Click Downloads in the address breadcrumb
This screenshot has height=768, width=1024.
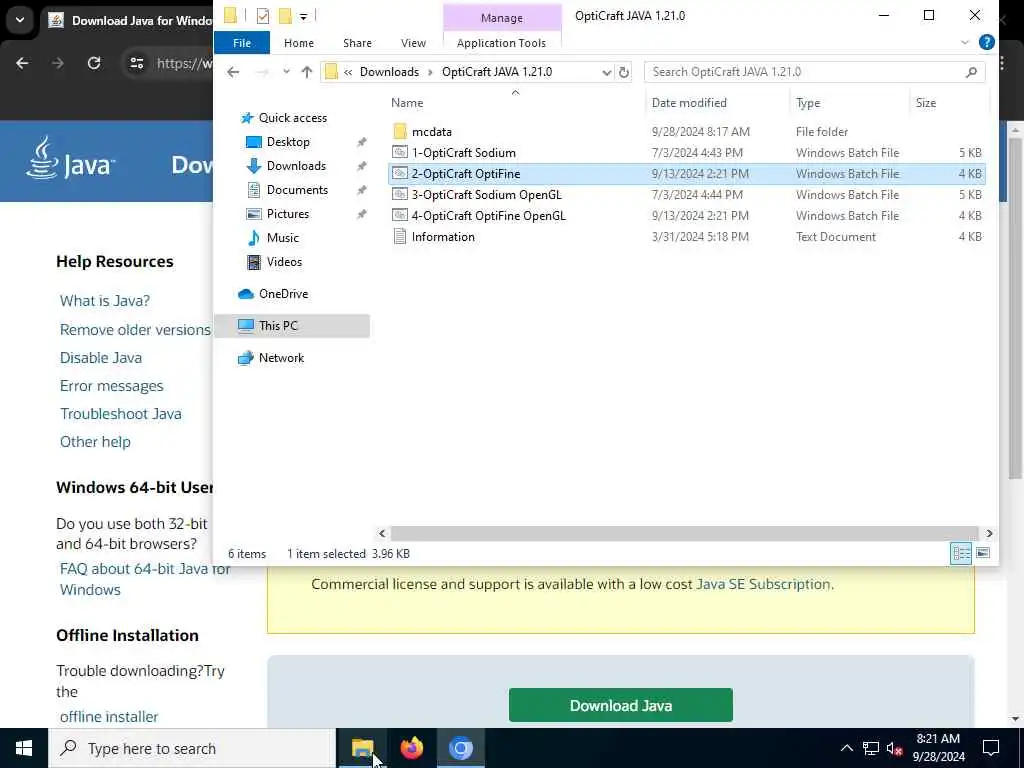[389, 72]
